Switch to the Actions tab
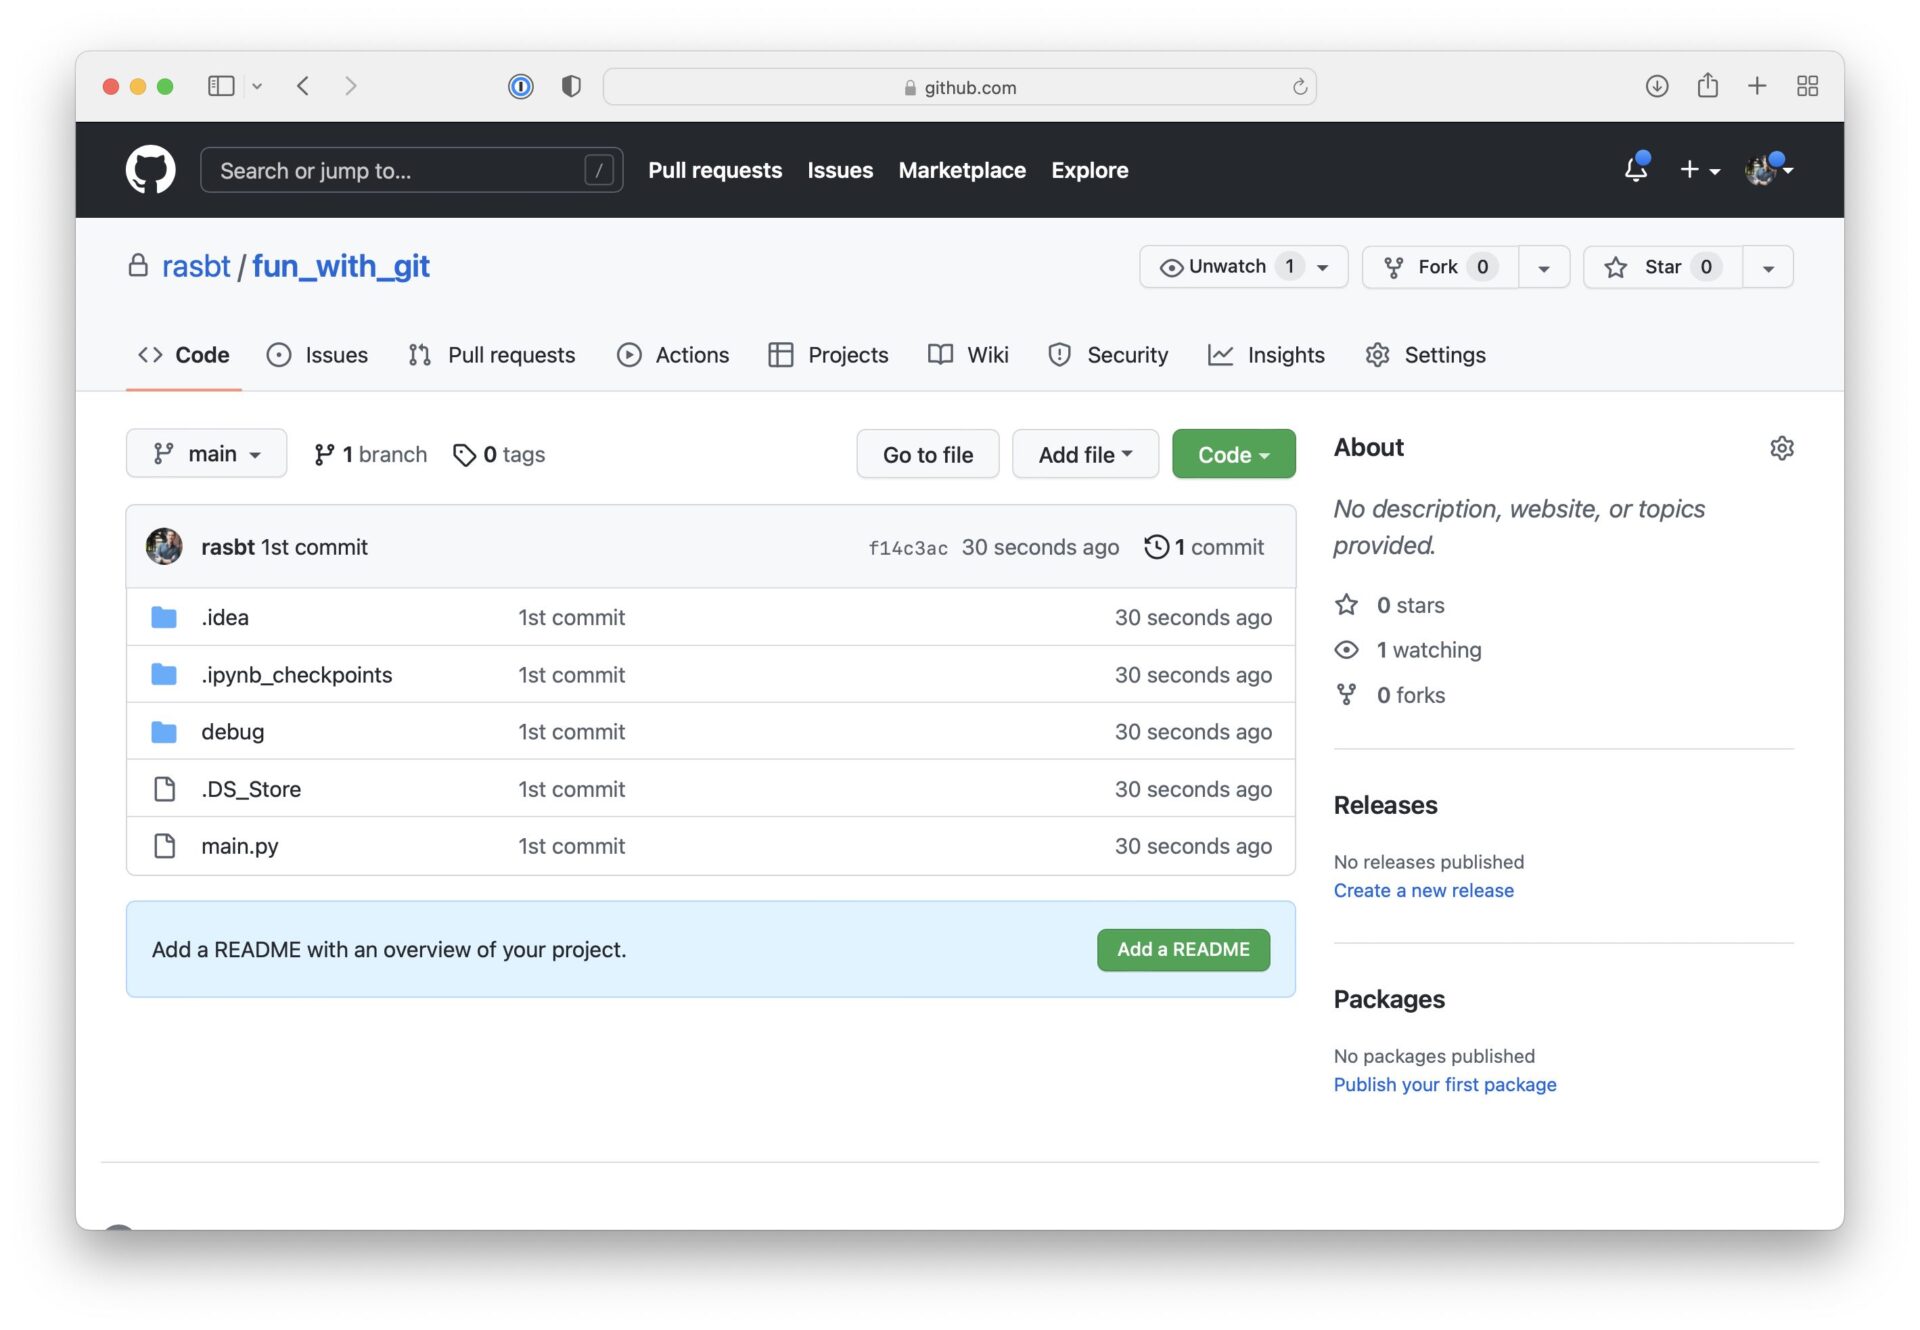This screenshot has height=1330, width=1920. coord(673,355)
